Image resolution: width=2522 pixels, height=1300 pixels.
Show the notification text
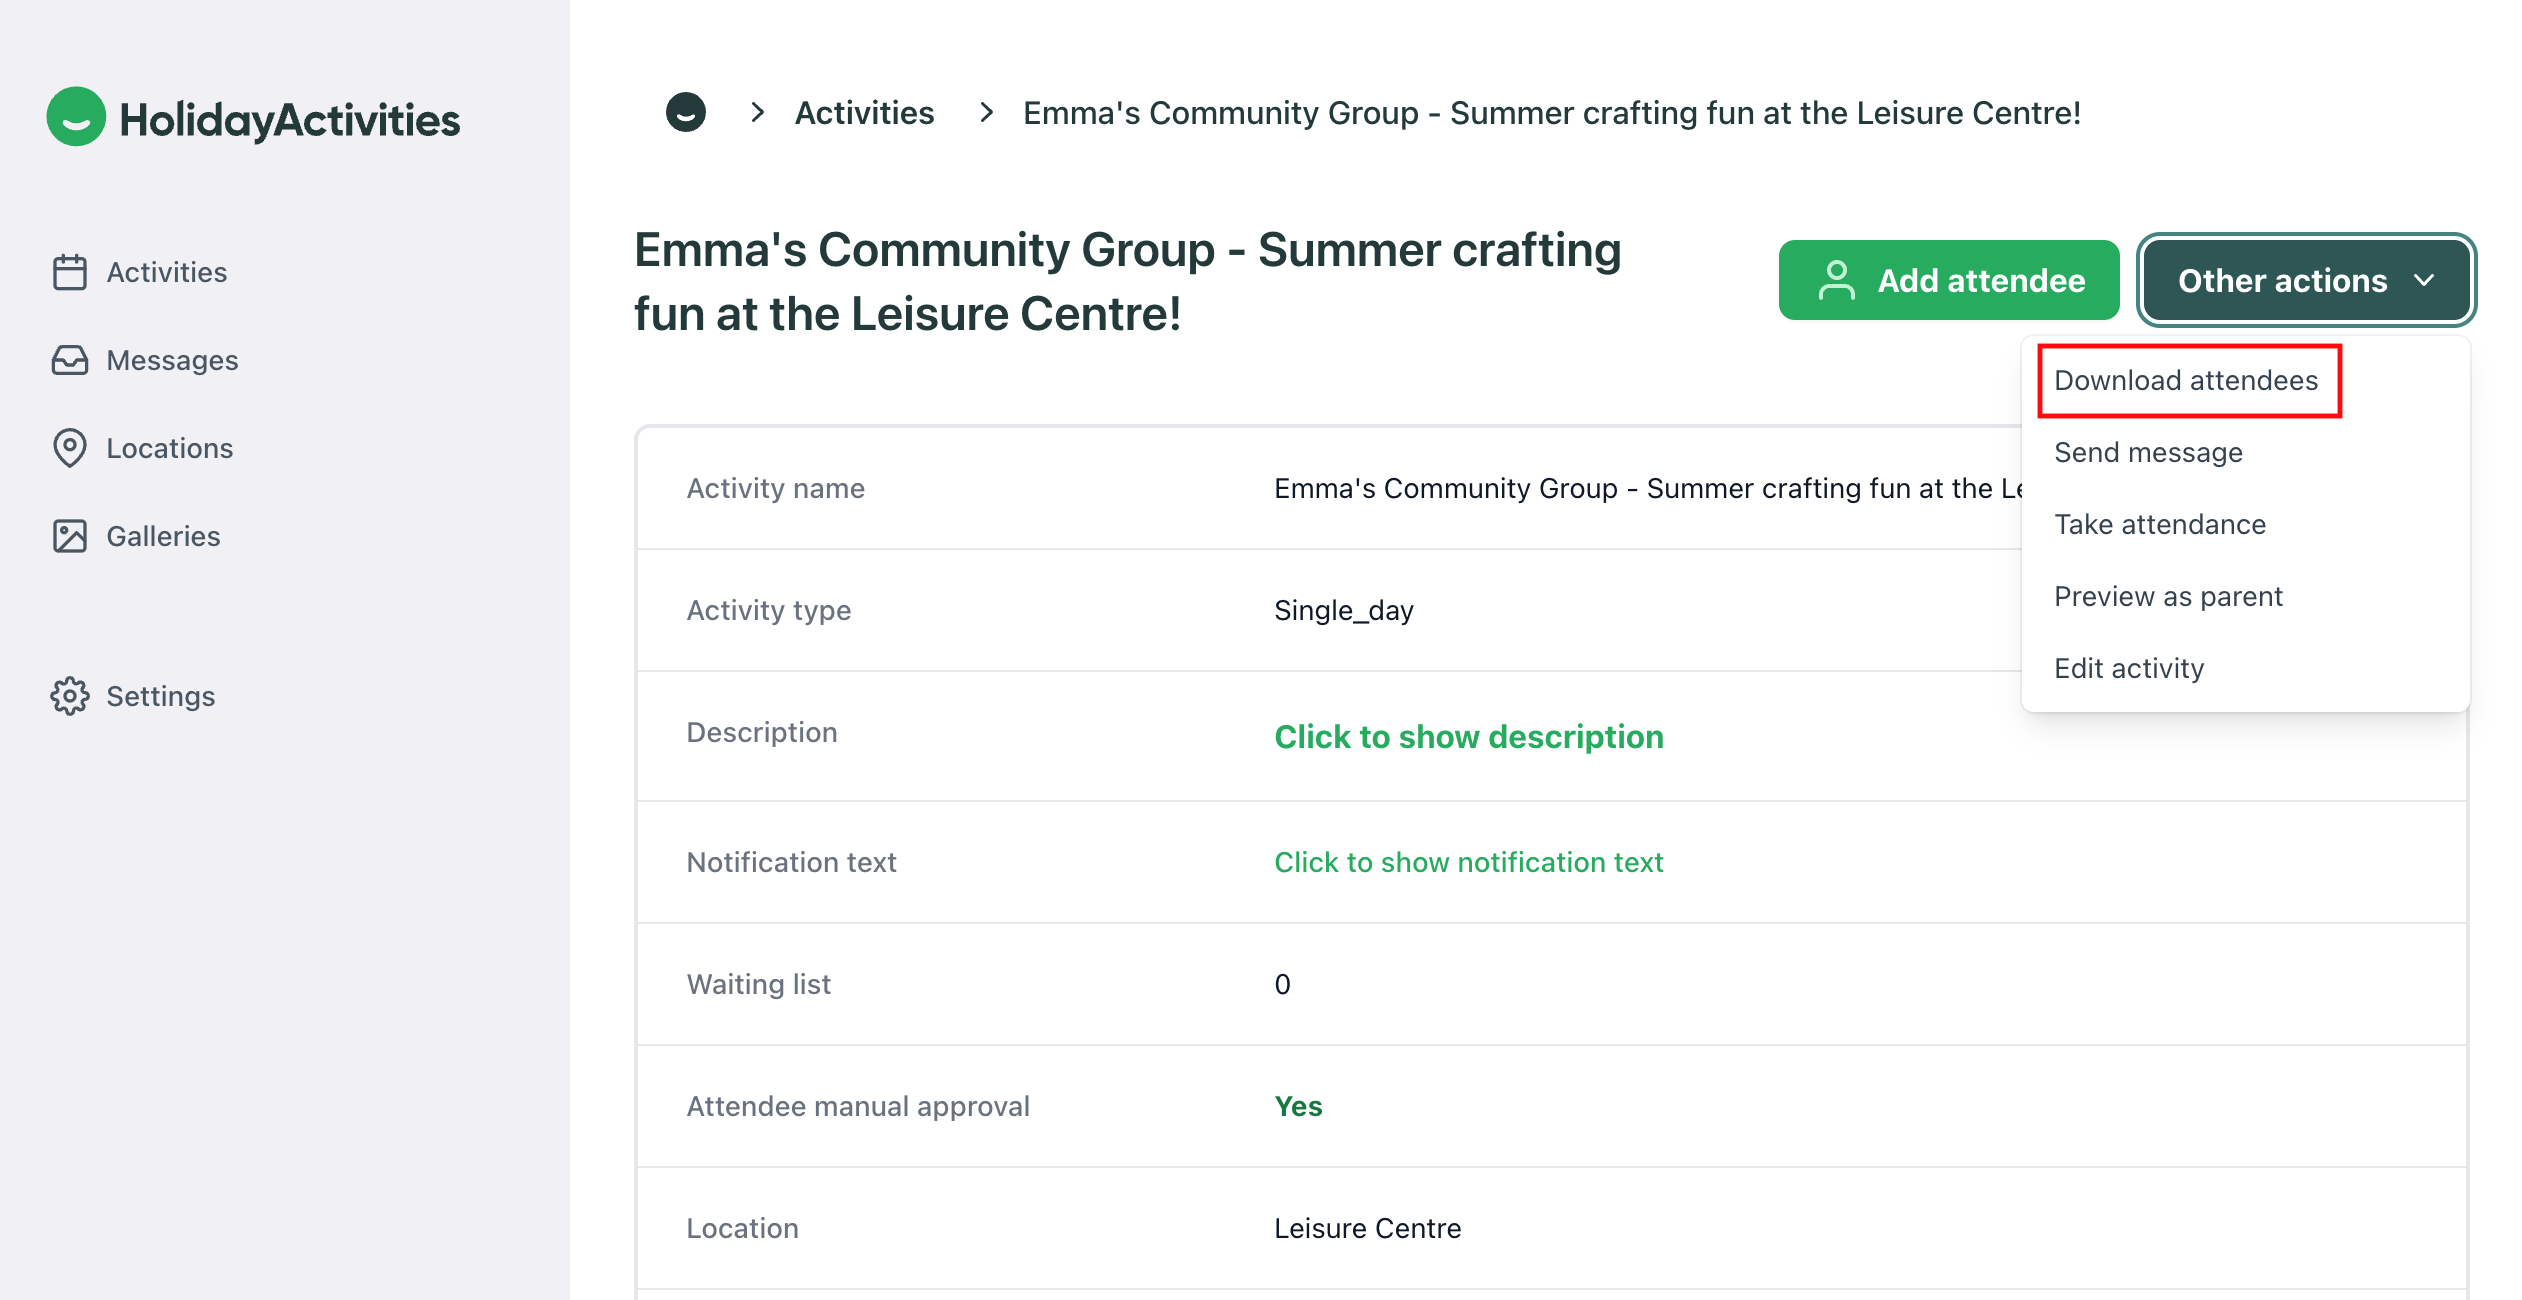pyautogui.click(x=1468, y=862)
